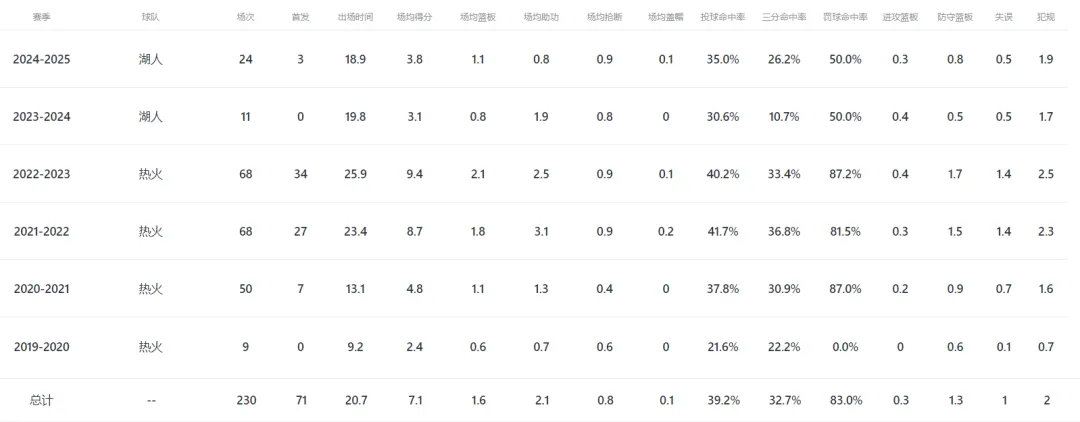Click the total games value 230

click(x=246, y=400)
